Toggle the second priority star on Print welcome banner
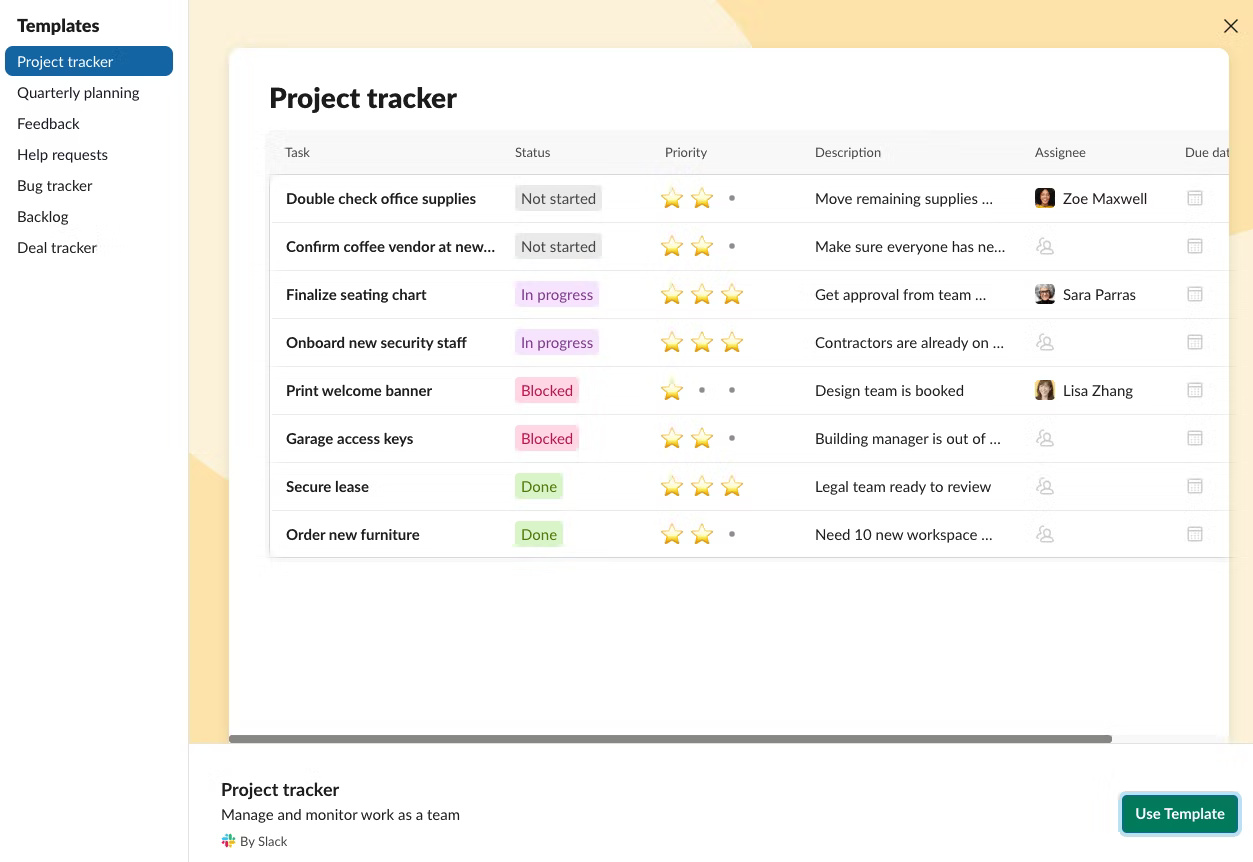The image size is (1253, 862). coord(701,390)
